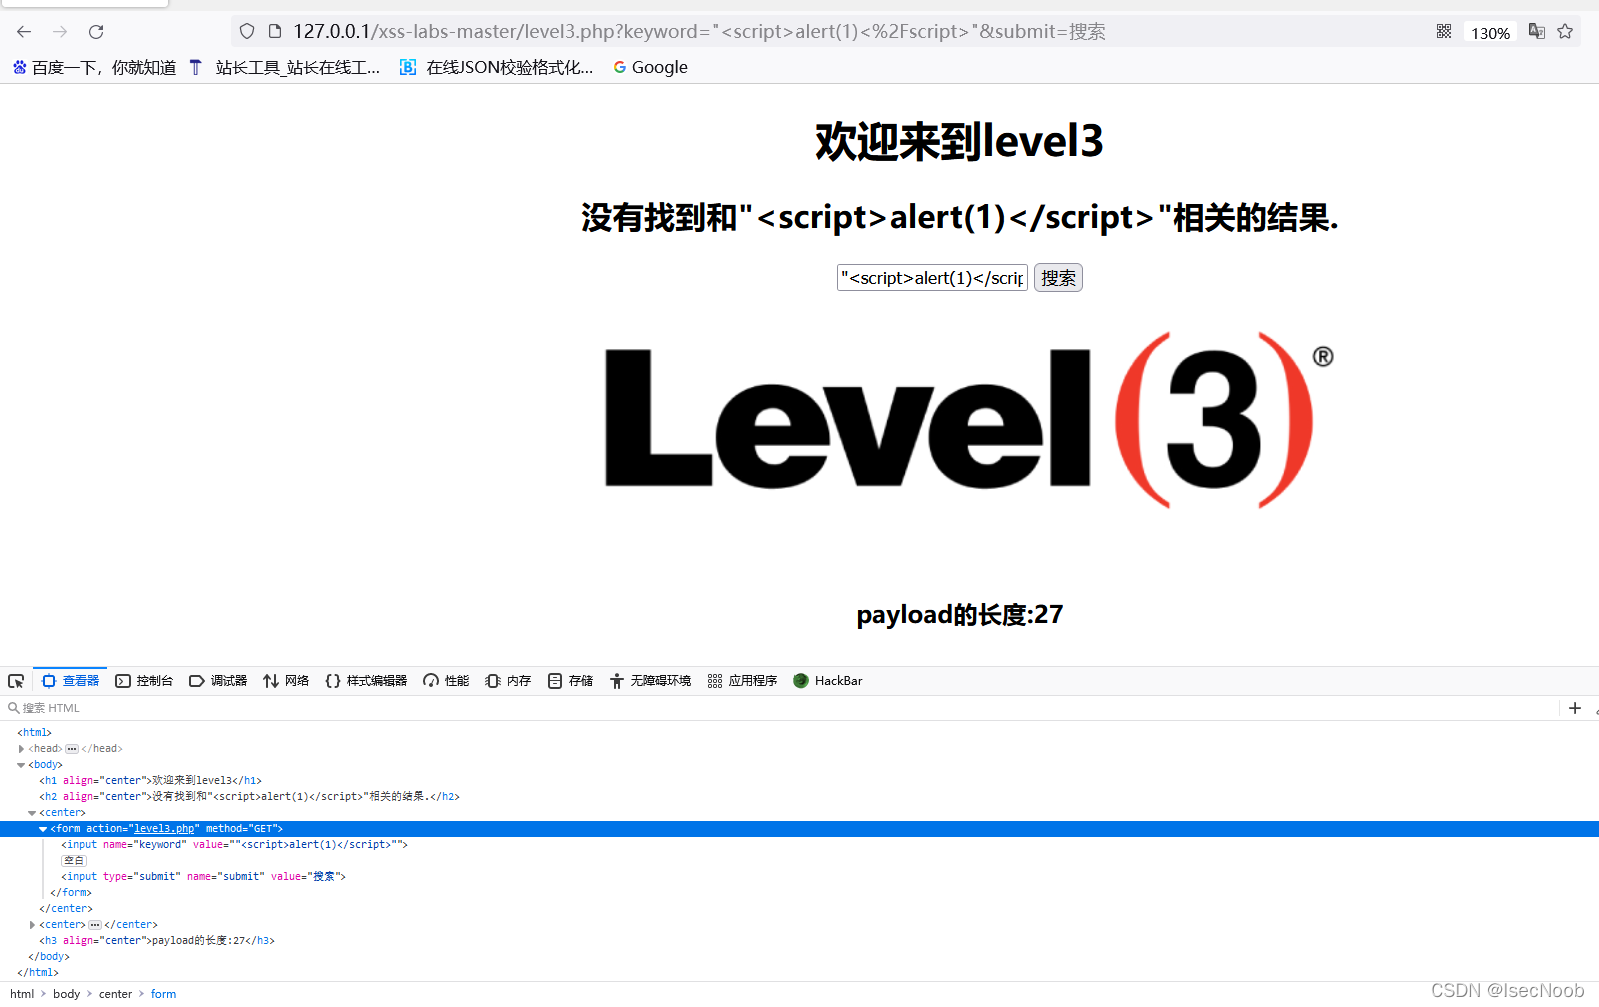Image resolution: width=1599 pixels, height=1007 pixels.
Task: Switch to the 无障碍环境 accessibility tab
Action: click(650, 681)
